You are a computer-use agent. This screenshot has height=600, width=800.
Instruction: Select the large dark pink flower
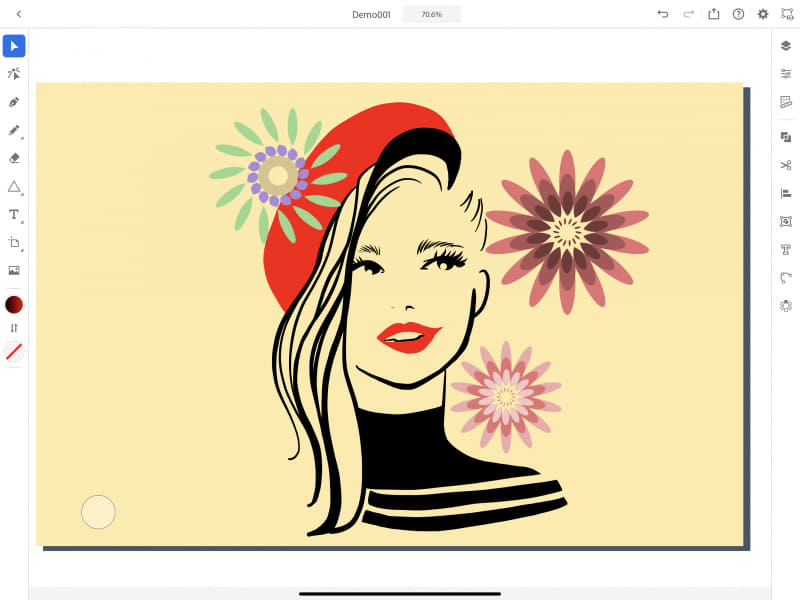(x=567, y=232)
